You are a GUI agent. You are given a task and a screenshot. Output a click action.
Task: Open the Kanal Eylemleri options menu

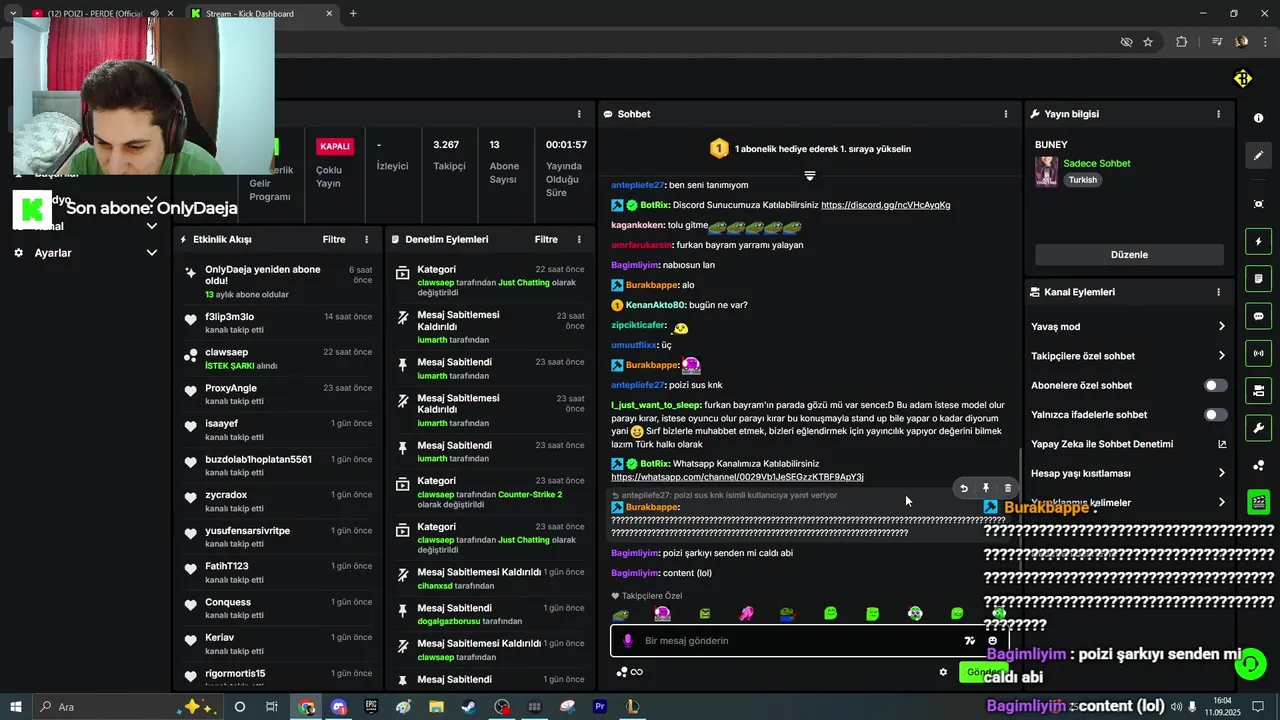point(1218,292)
